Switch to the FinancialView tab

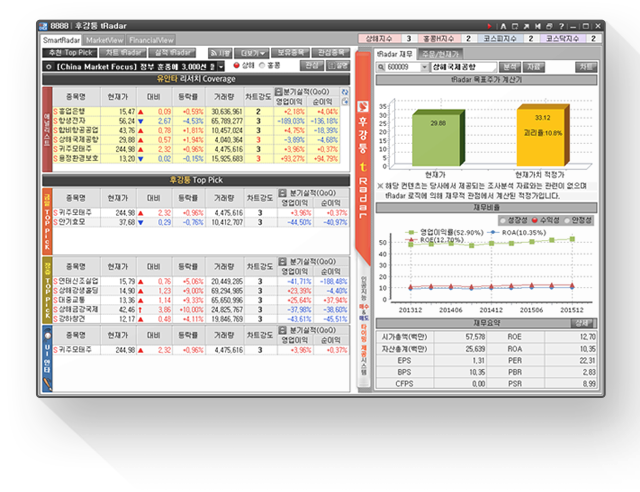(x=151, y=40)
